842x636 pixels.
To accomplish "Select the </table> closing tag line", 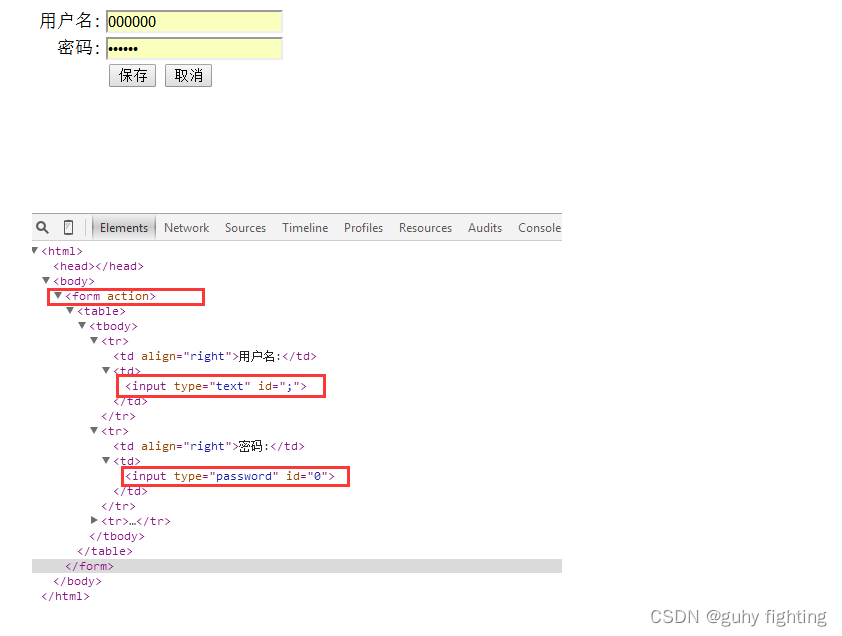I will [x=105, y=551].
